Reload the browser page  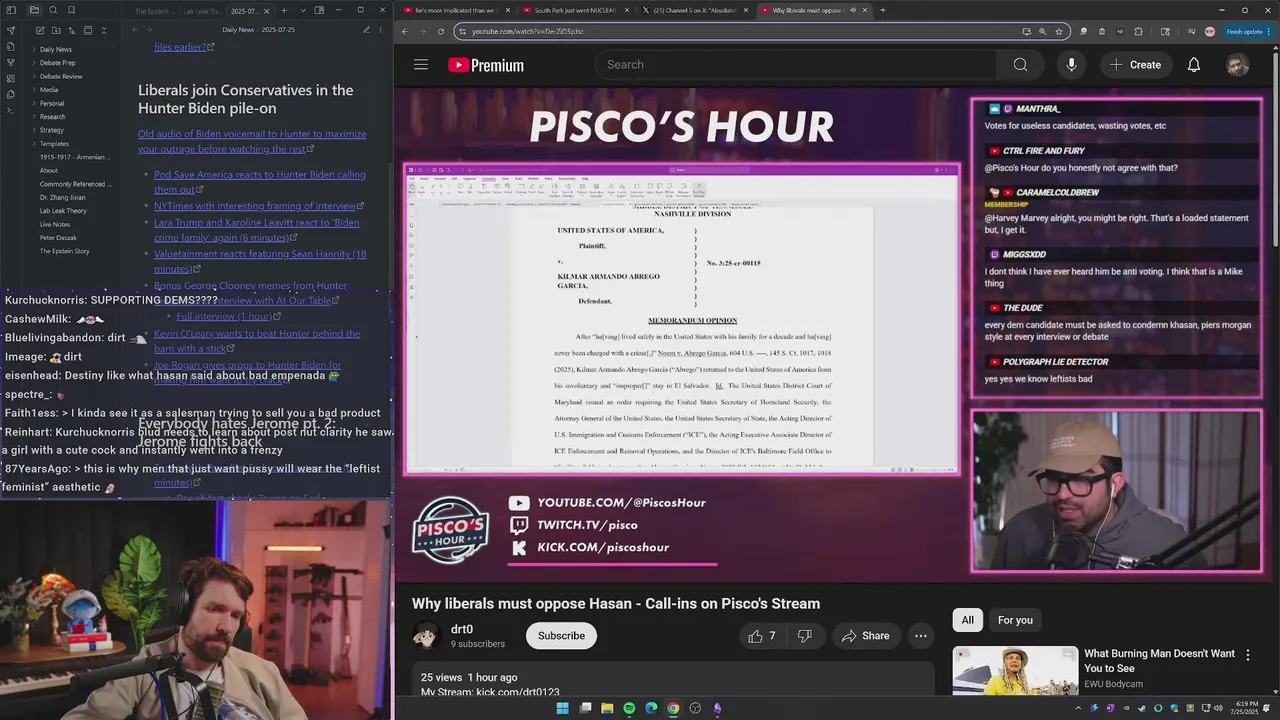pos(440,31)
